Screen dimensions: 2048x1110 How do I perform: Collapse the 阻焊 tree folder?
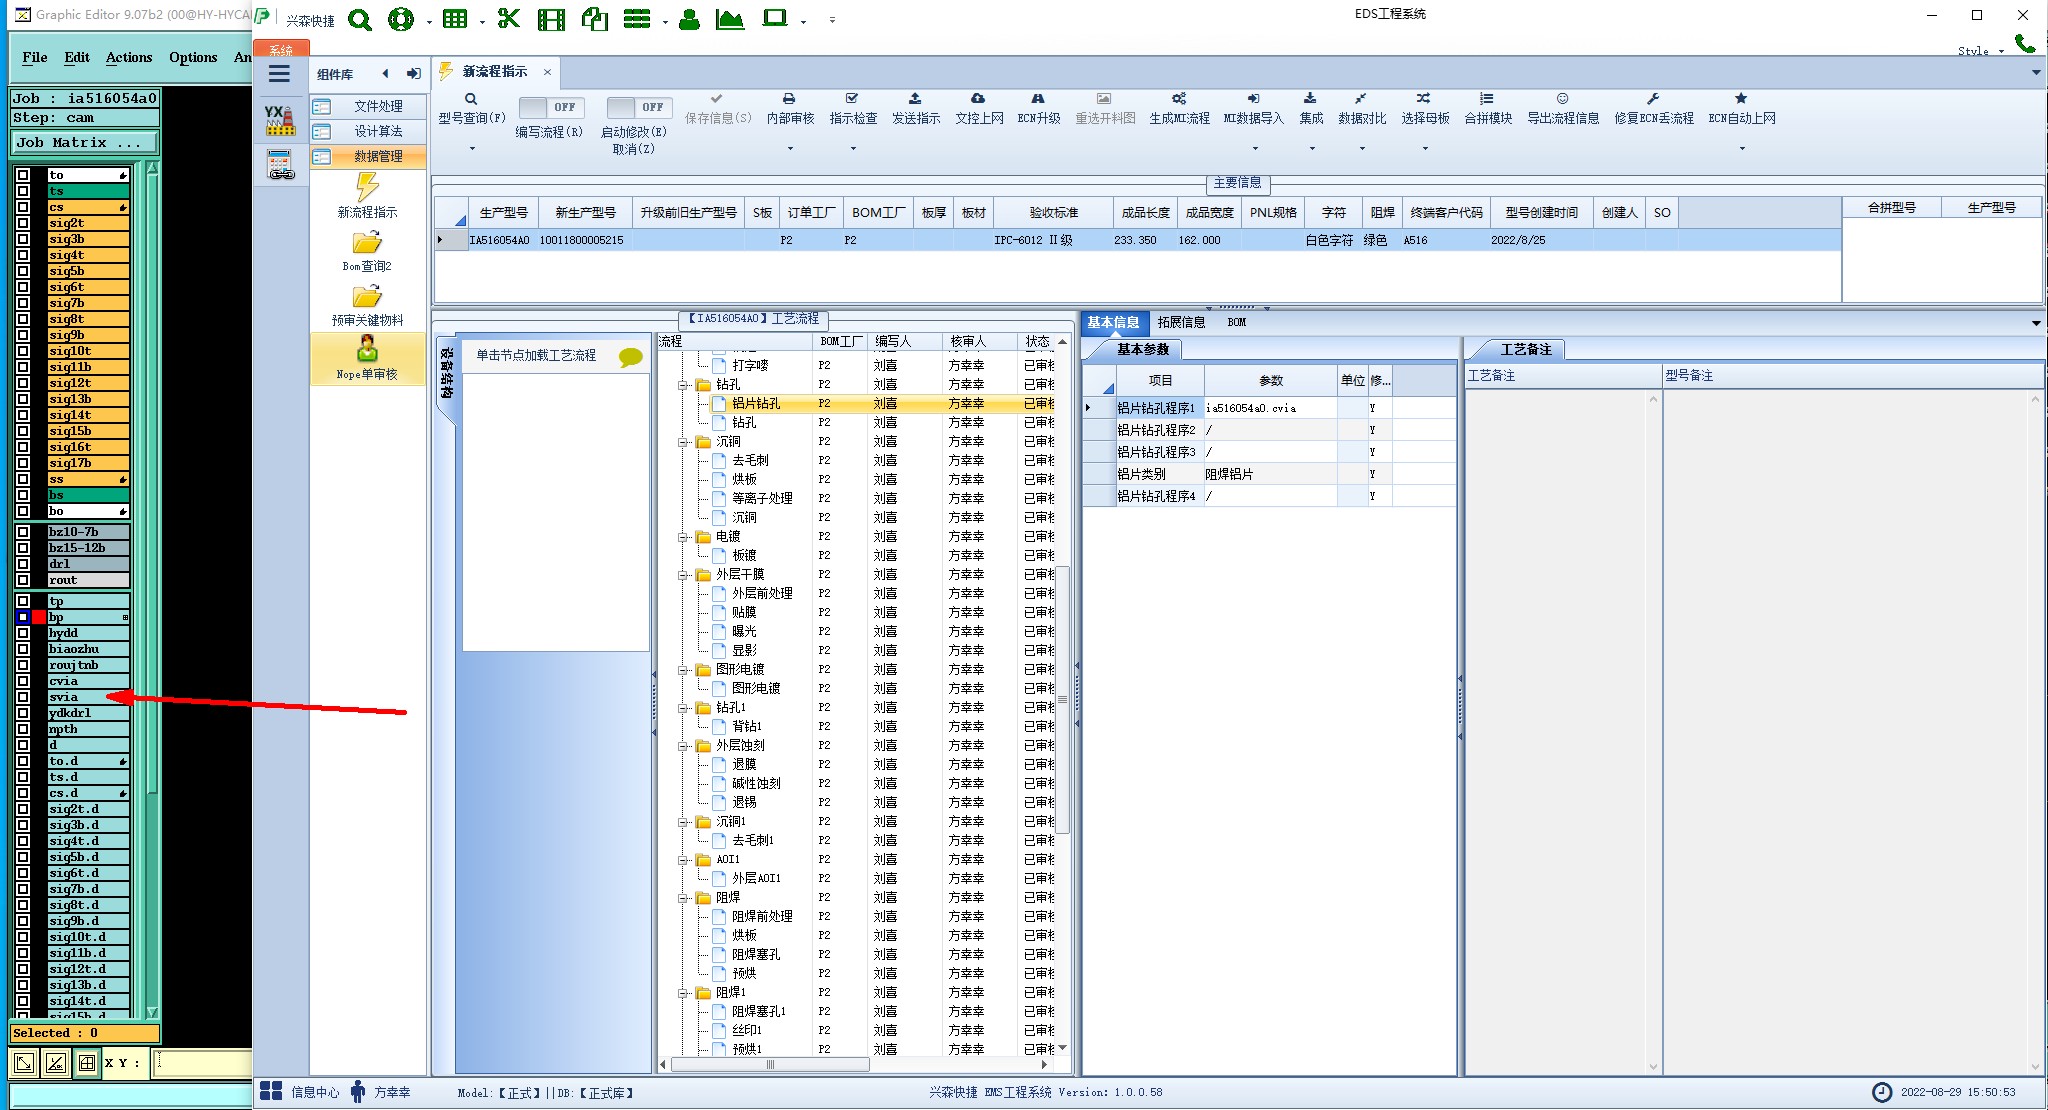pyautogui.click(x=684, y=898)
